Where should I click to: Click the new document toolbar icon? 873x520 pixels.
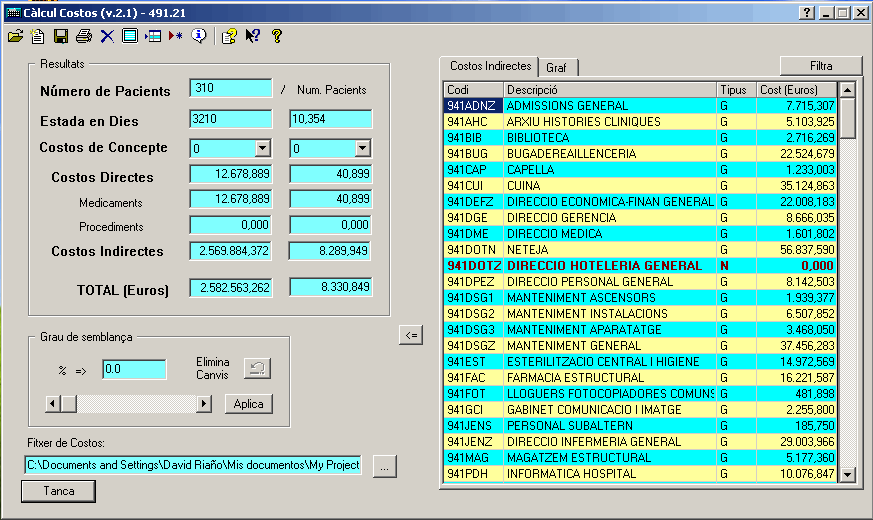coord(38,36)
